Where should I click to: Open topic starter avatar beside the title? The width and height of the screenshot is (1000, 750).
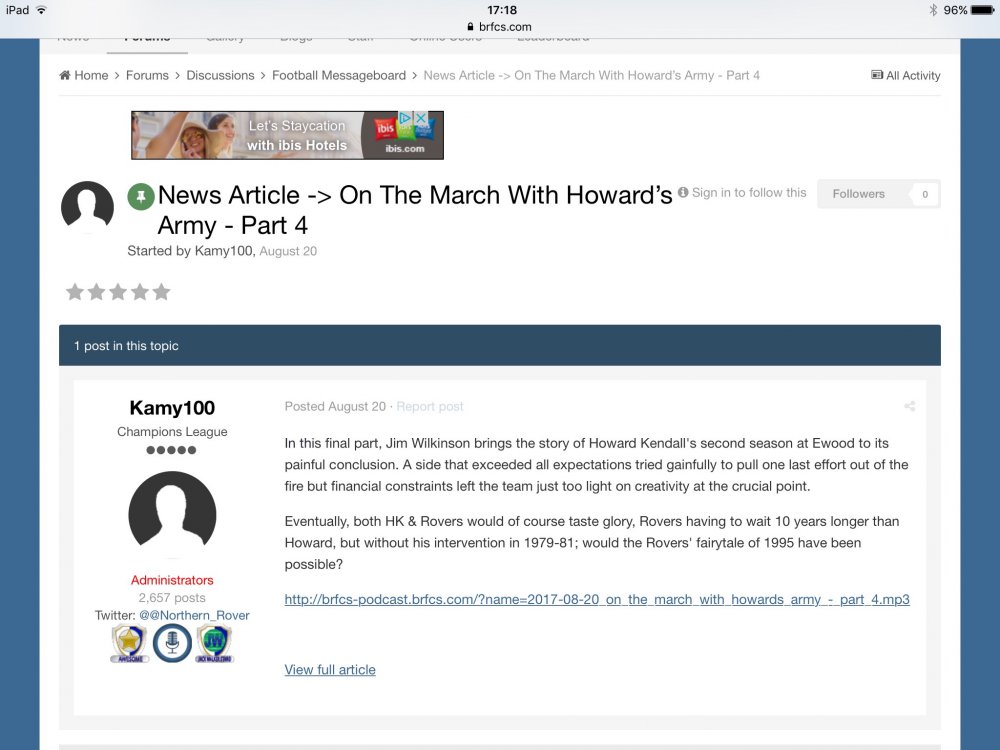pyautogui.click(x=87, y=207)
